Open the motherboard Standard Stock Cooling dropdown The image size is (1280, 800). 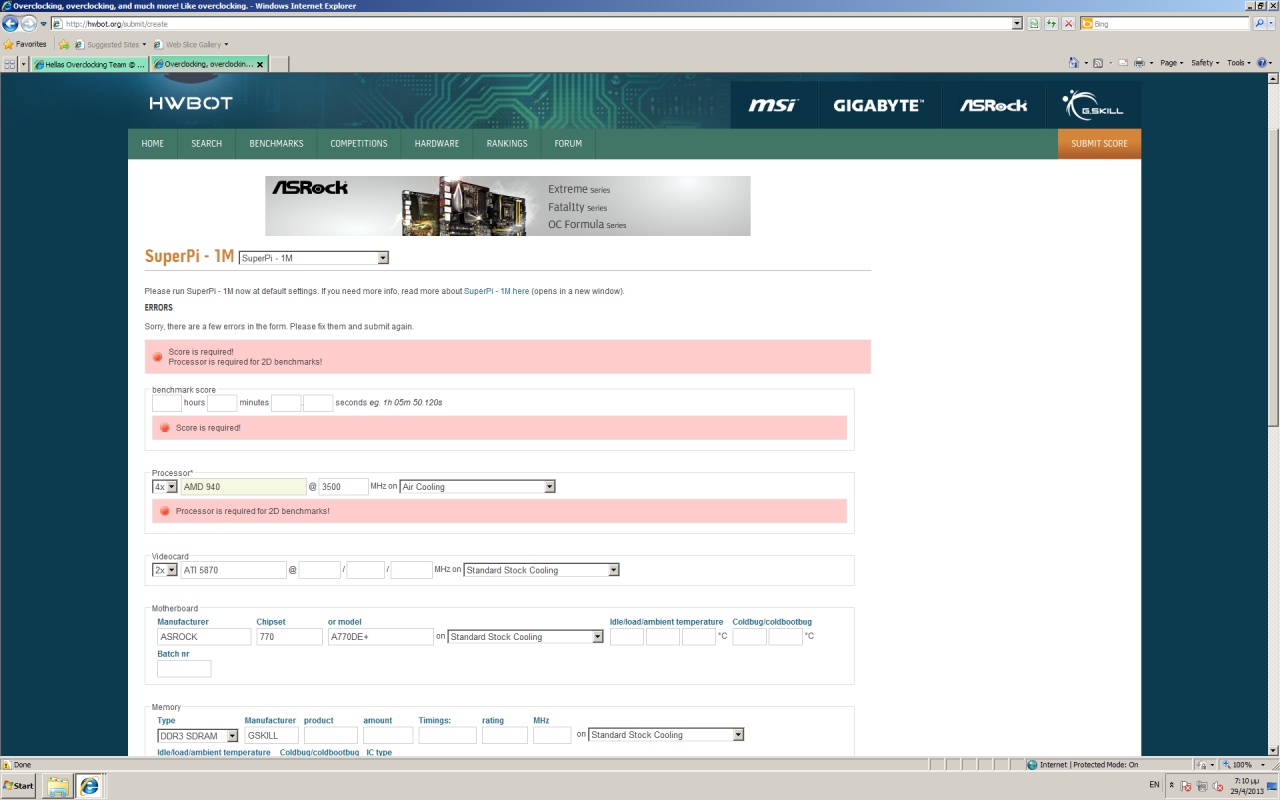526,637
